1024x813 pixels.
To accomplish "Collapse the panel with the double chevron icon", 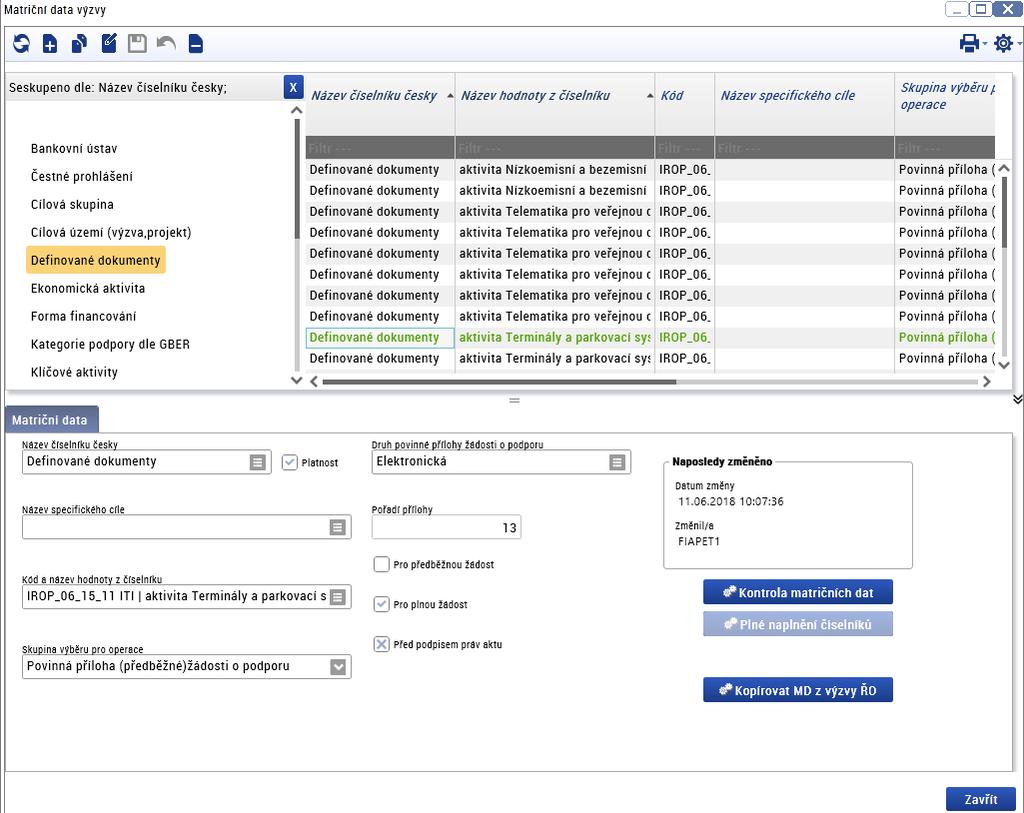I will point(1017,399).
